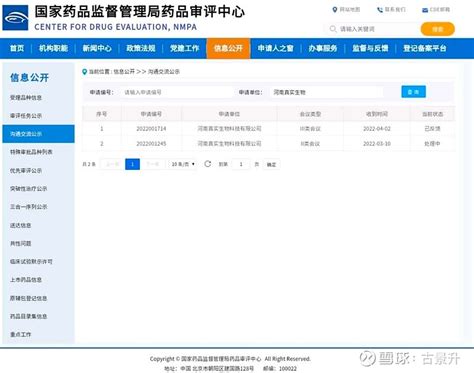This screenshot has height=373, width=474.
Task: Open 送达信息 in the sidebar
Action: click(20, 225)
